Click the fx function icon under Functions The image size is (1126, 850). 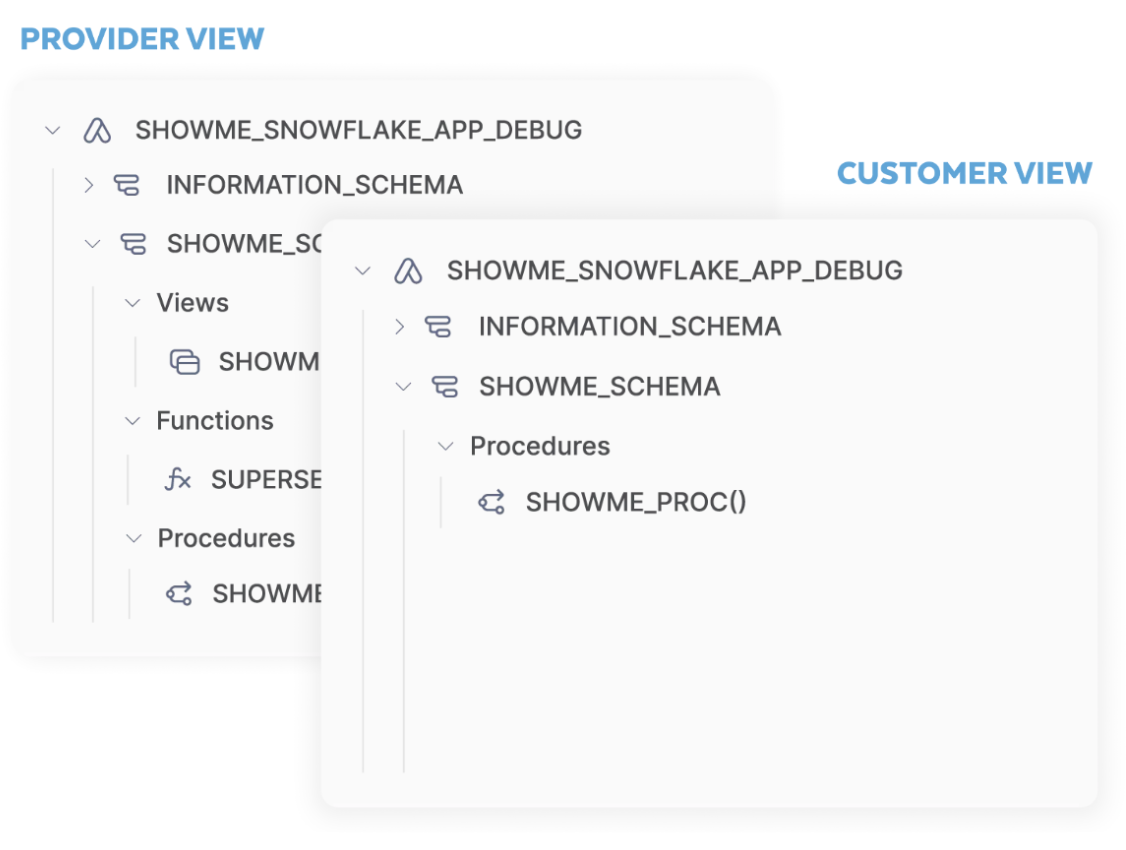tap(178, 479)
